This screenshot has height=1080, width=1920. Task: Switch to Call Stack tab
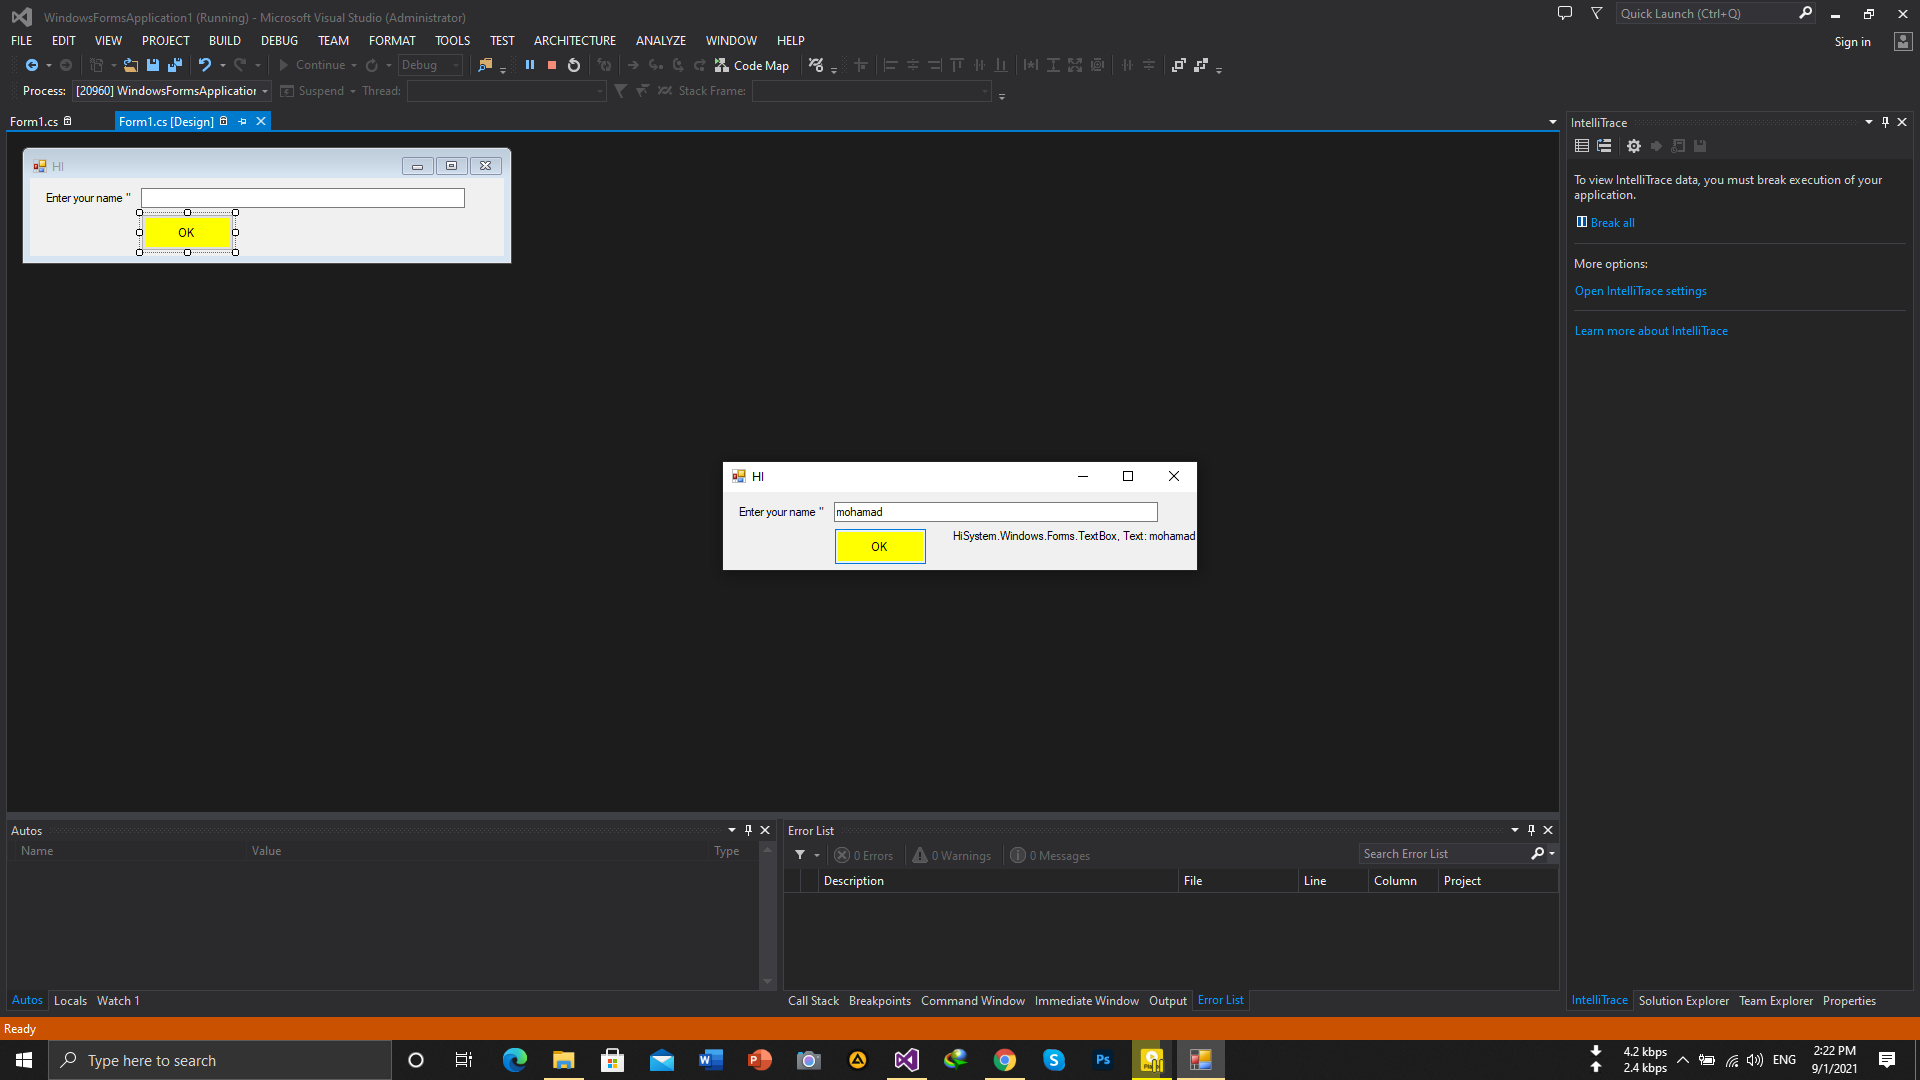813,1000
